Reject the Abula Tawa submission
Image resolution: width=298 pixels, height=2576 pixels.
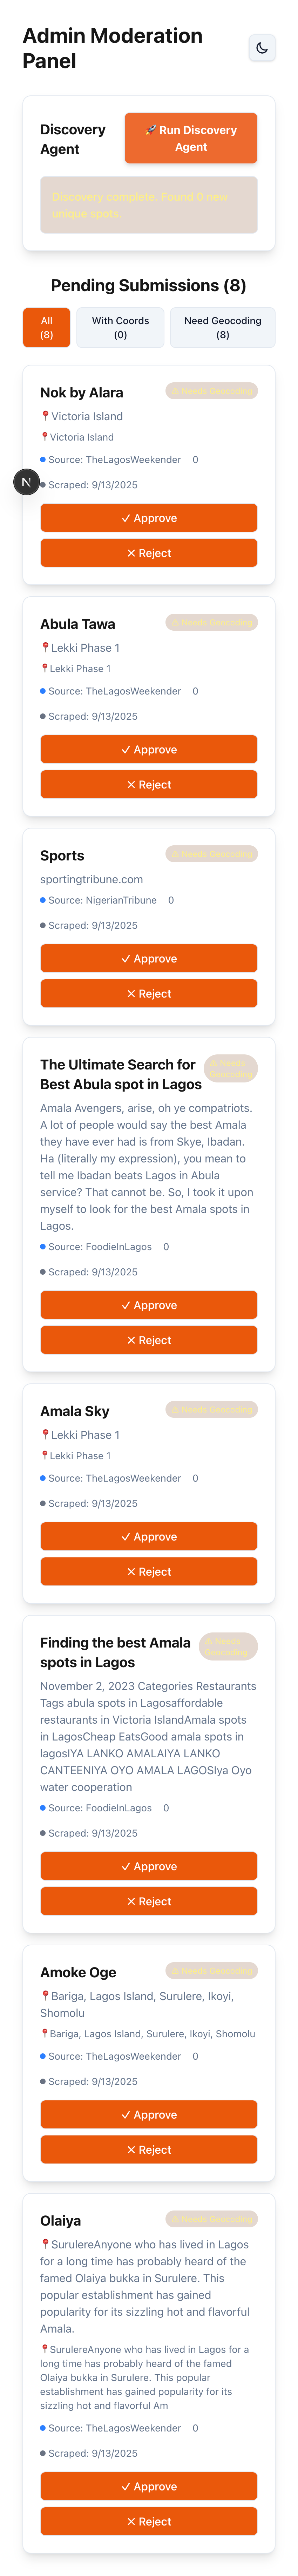coord(148,784)
